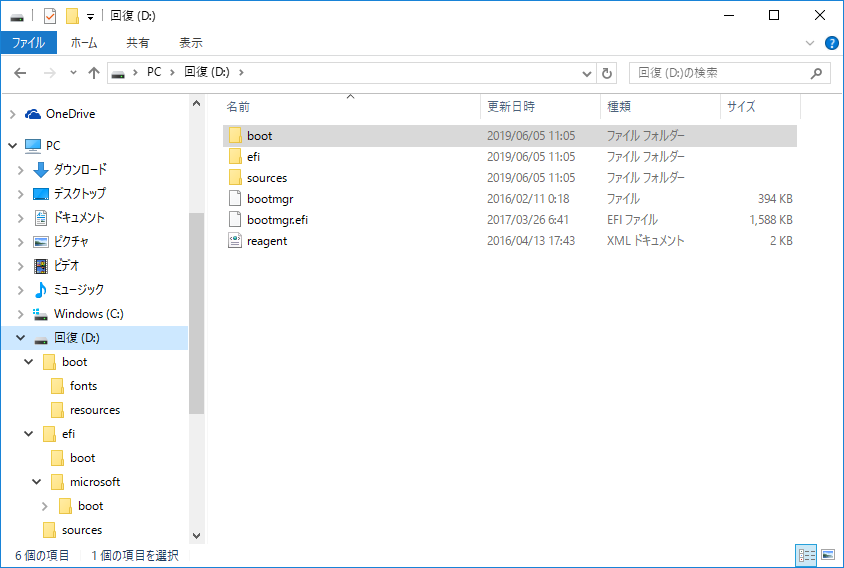Image resolution: width=844 pixels, height=568 pixels.
Task: Go up one level with up arrow
Action: coord(94,73)
